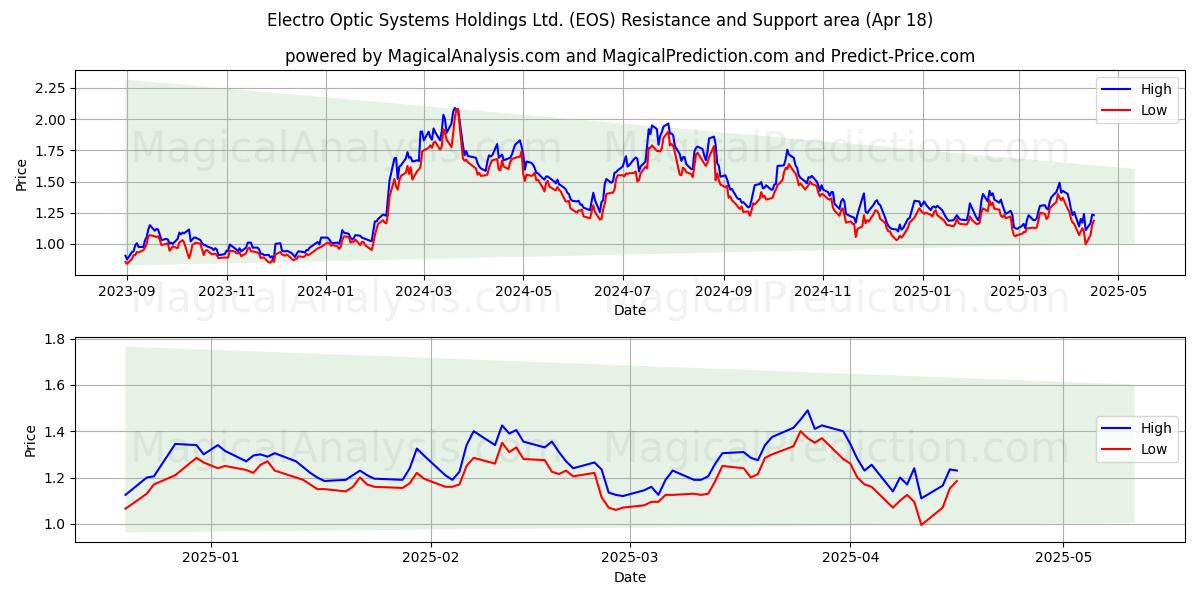The height and width of the screenshot is (600, 1200).
Task: Click the 2025-03 tick label on the upper chart
Action: pos(1019,290)
